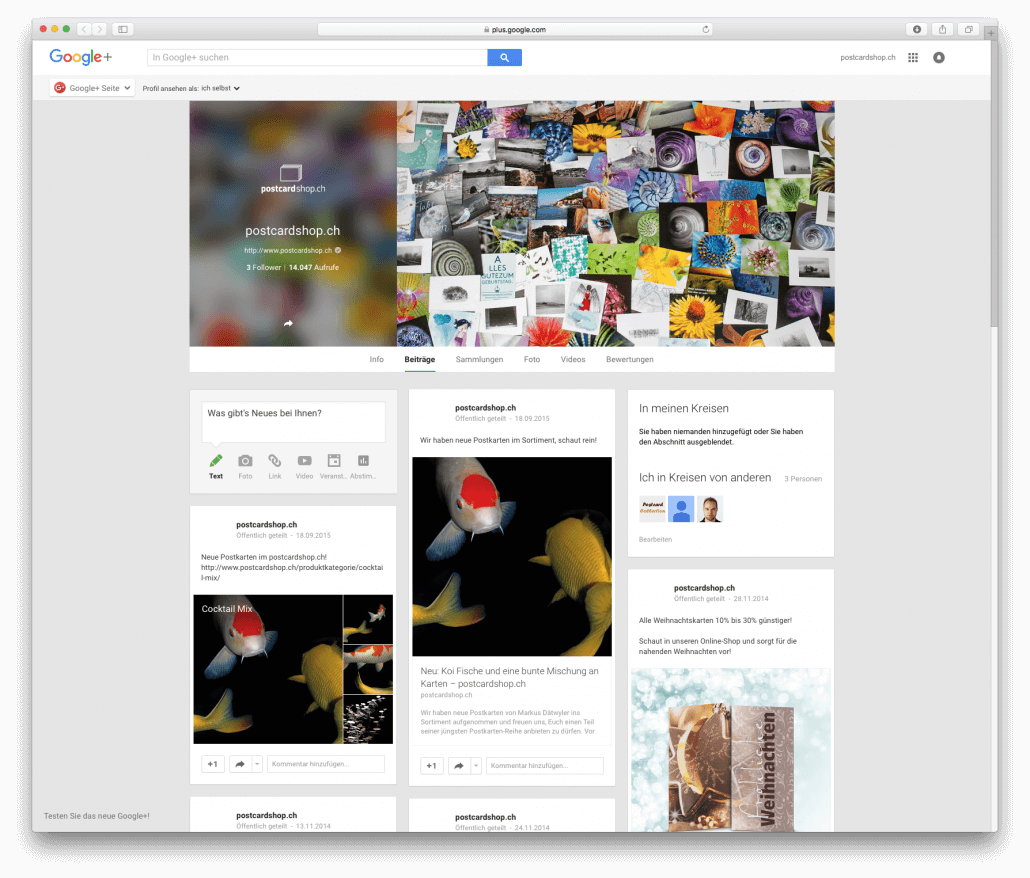Open the Sammlungen tab
This screenshot has height=878, width=1030.
coord(480,359)
